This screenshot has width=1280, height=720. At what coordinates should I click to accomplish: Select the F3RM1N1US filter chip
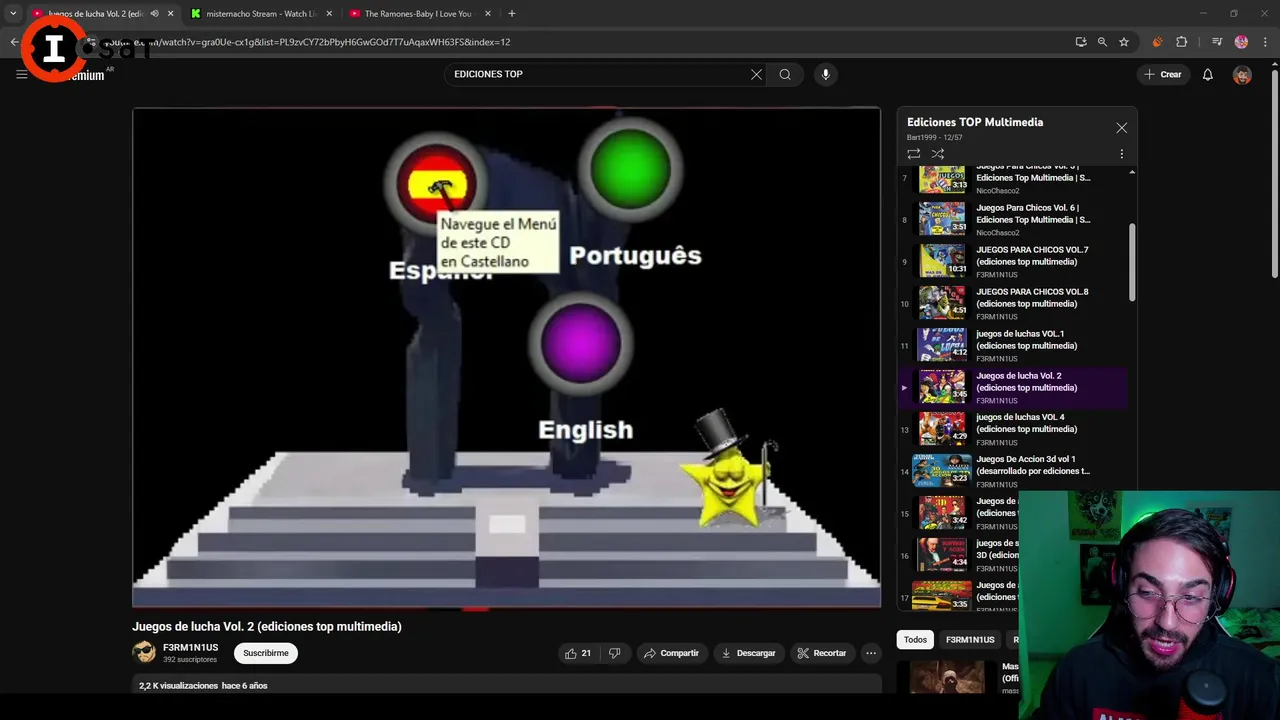coord(970,640)
